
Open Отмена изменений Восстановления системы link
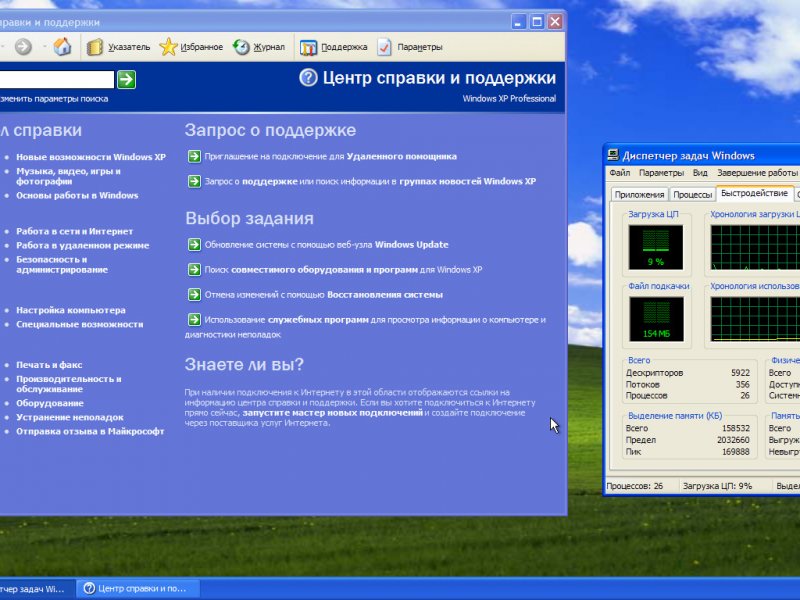(x=323, y=295)
